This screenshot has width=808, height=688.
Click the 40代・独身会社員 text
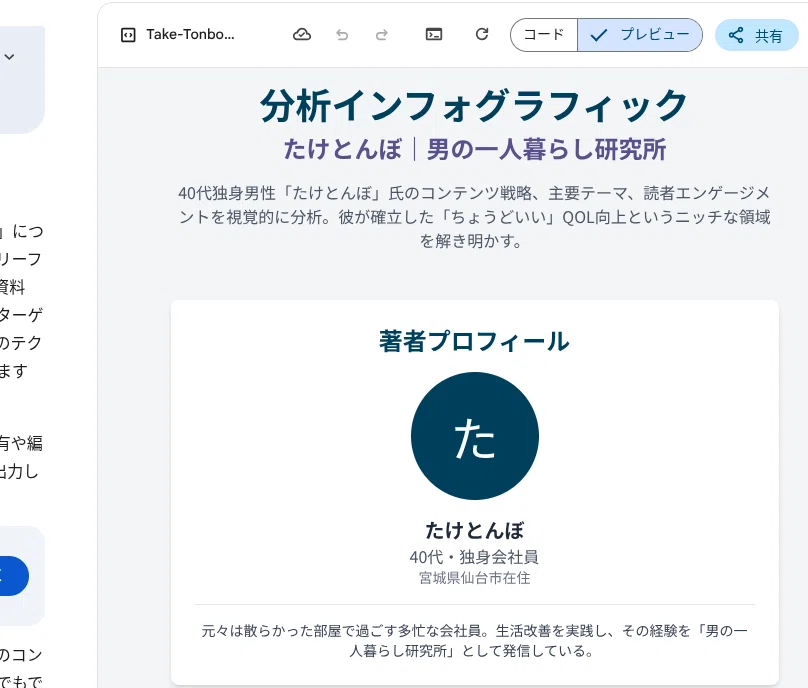474,557
